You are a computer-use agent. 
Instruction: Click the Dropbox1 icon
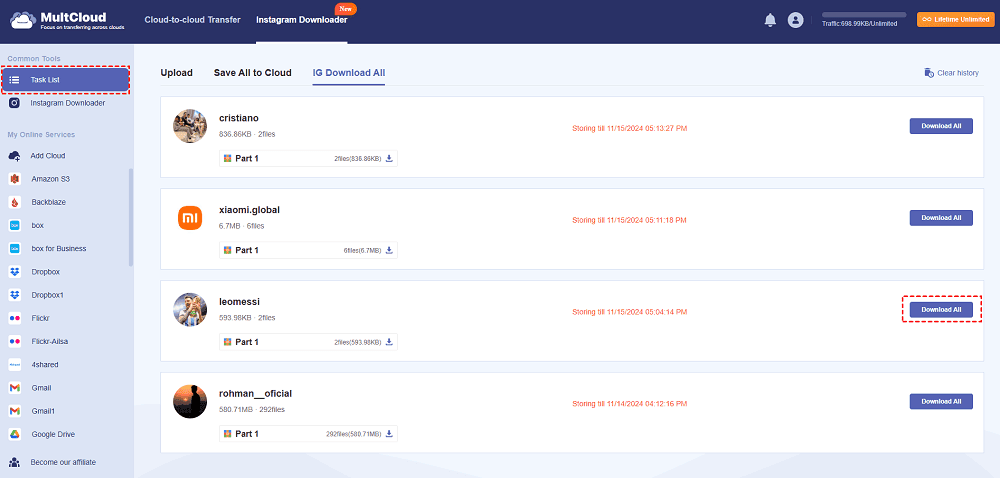point(15,295)
